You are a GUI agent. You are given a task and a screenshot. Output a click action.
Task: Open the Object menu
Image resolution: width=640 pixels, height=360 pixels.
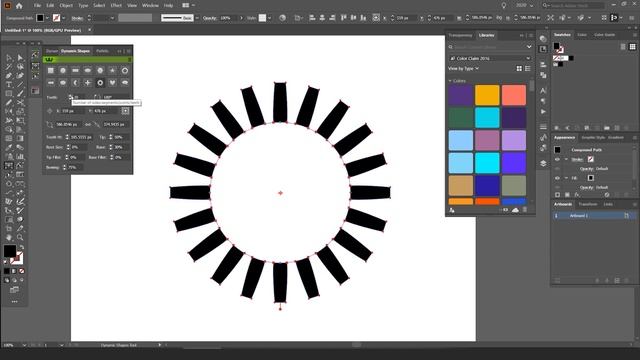click(x=66, y=6)
